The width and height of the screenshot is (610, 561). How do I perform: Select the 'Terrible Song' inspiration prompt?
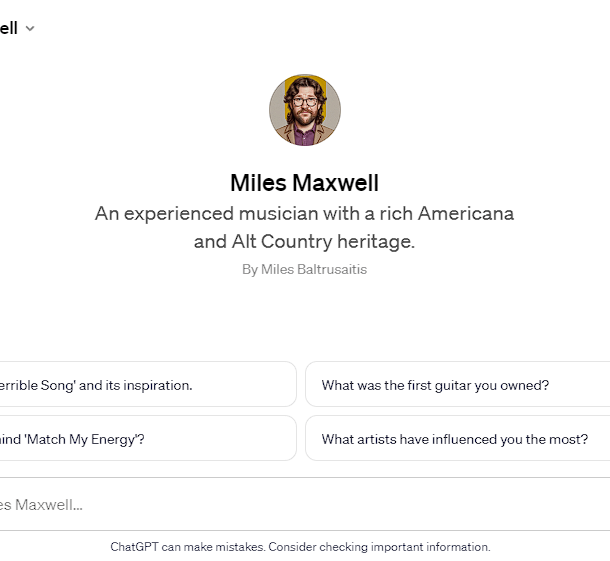coord(148,384)
